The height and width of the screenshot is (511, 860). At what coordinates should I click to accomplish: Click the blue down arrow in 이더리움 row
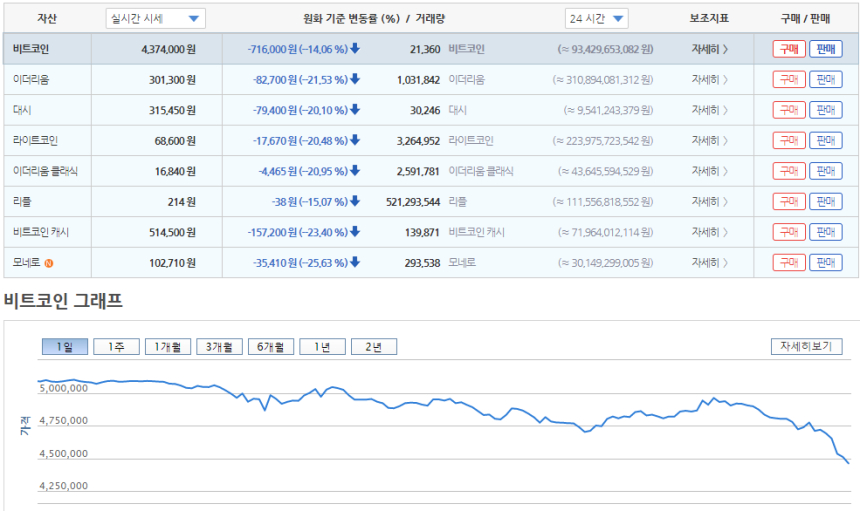point(355,80)
